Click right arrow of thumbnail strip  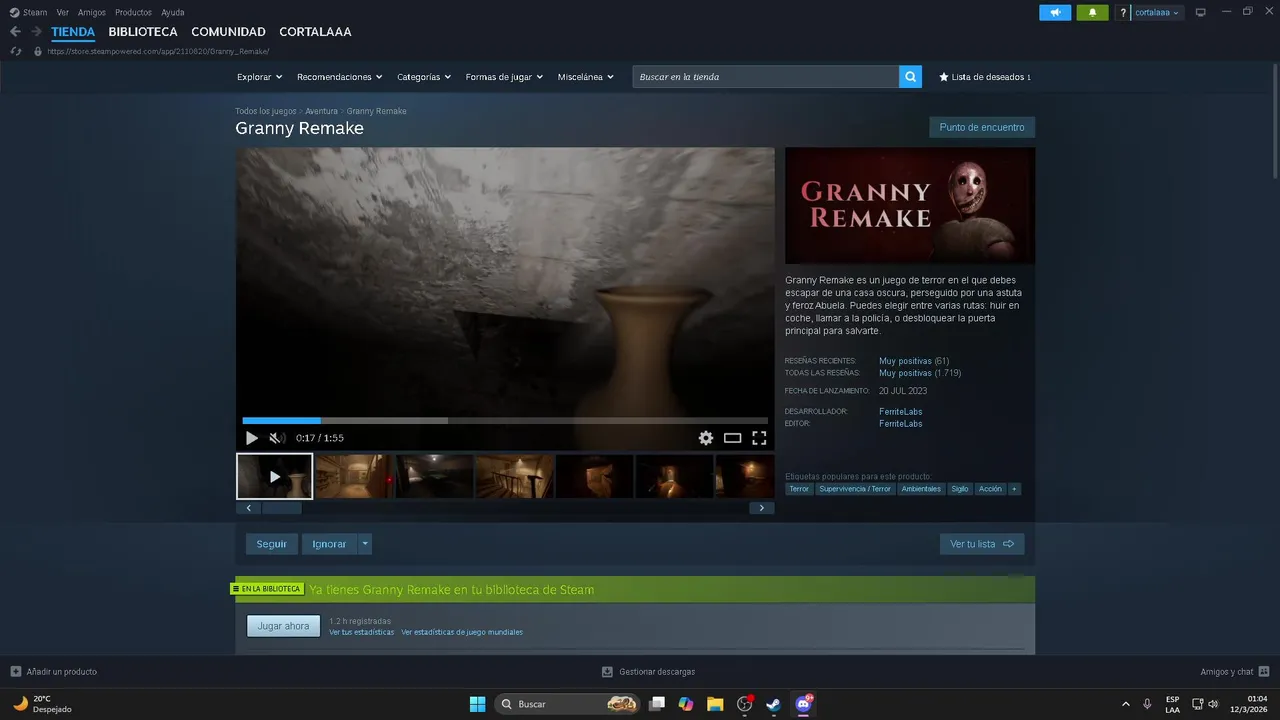click(x=762, y=508)
